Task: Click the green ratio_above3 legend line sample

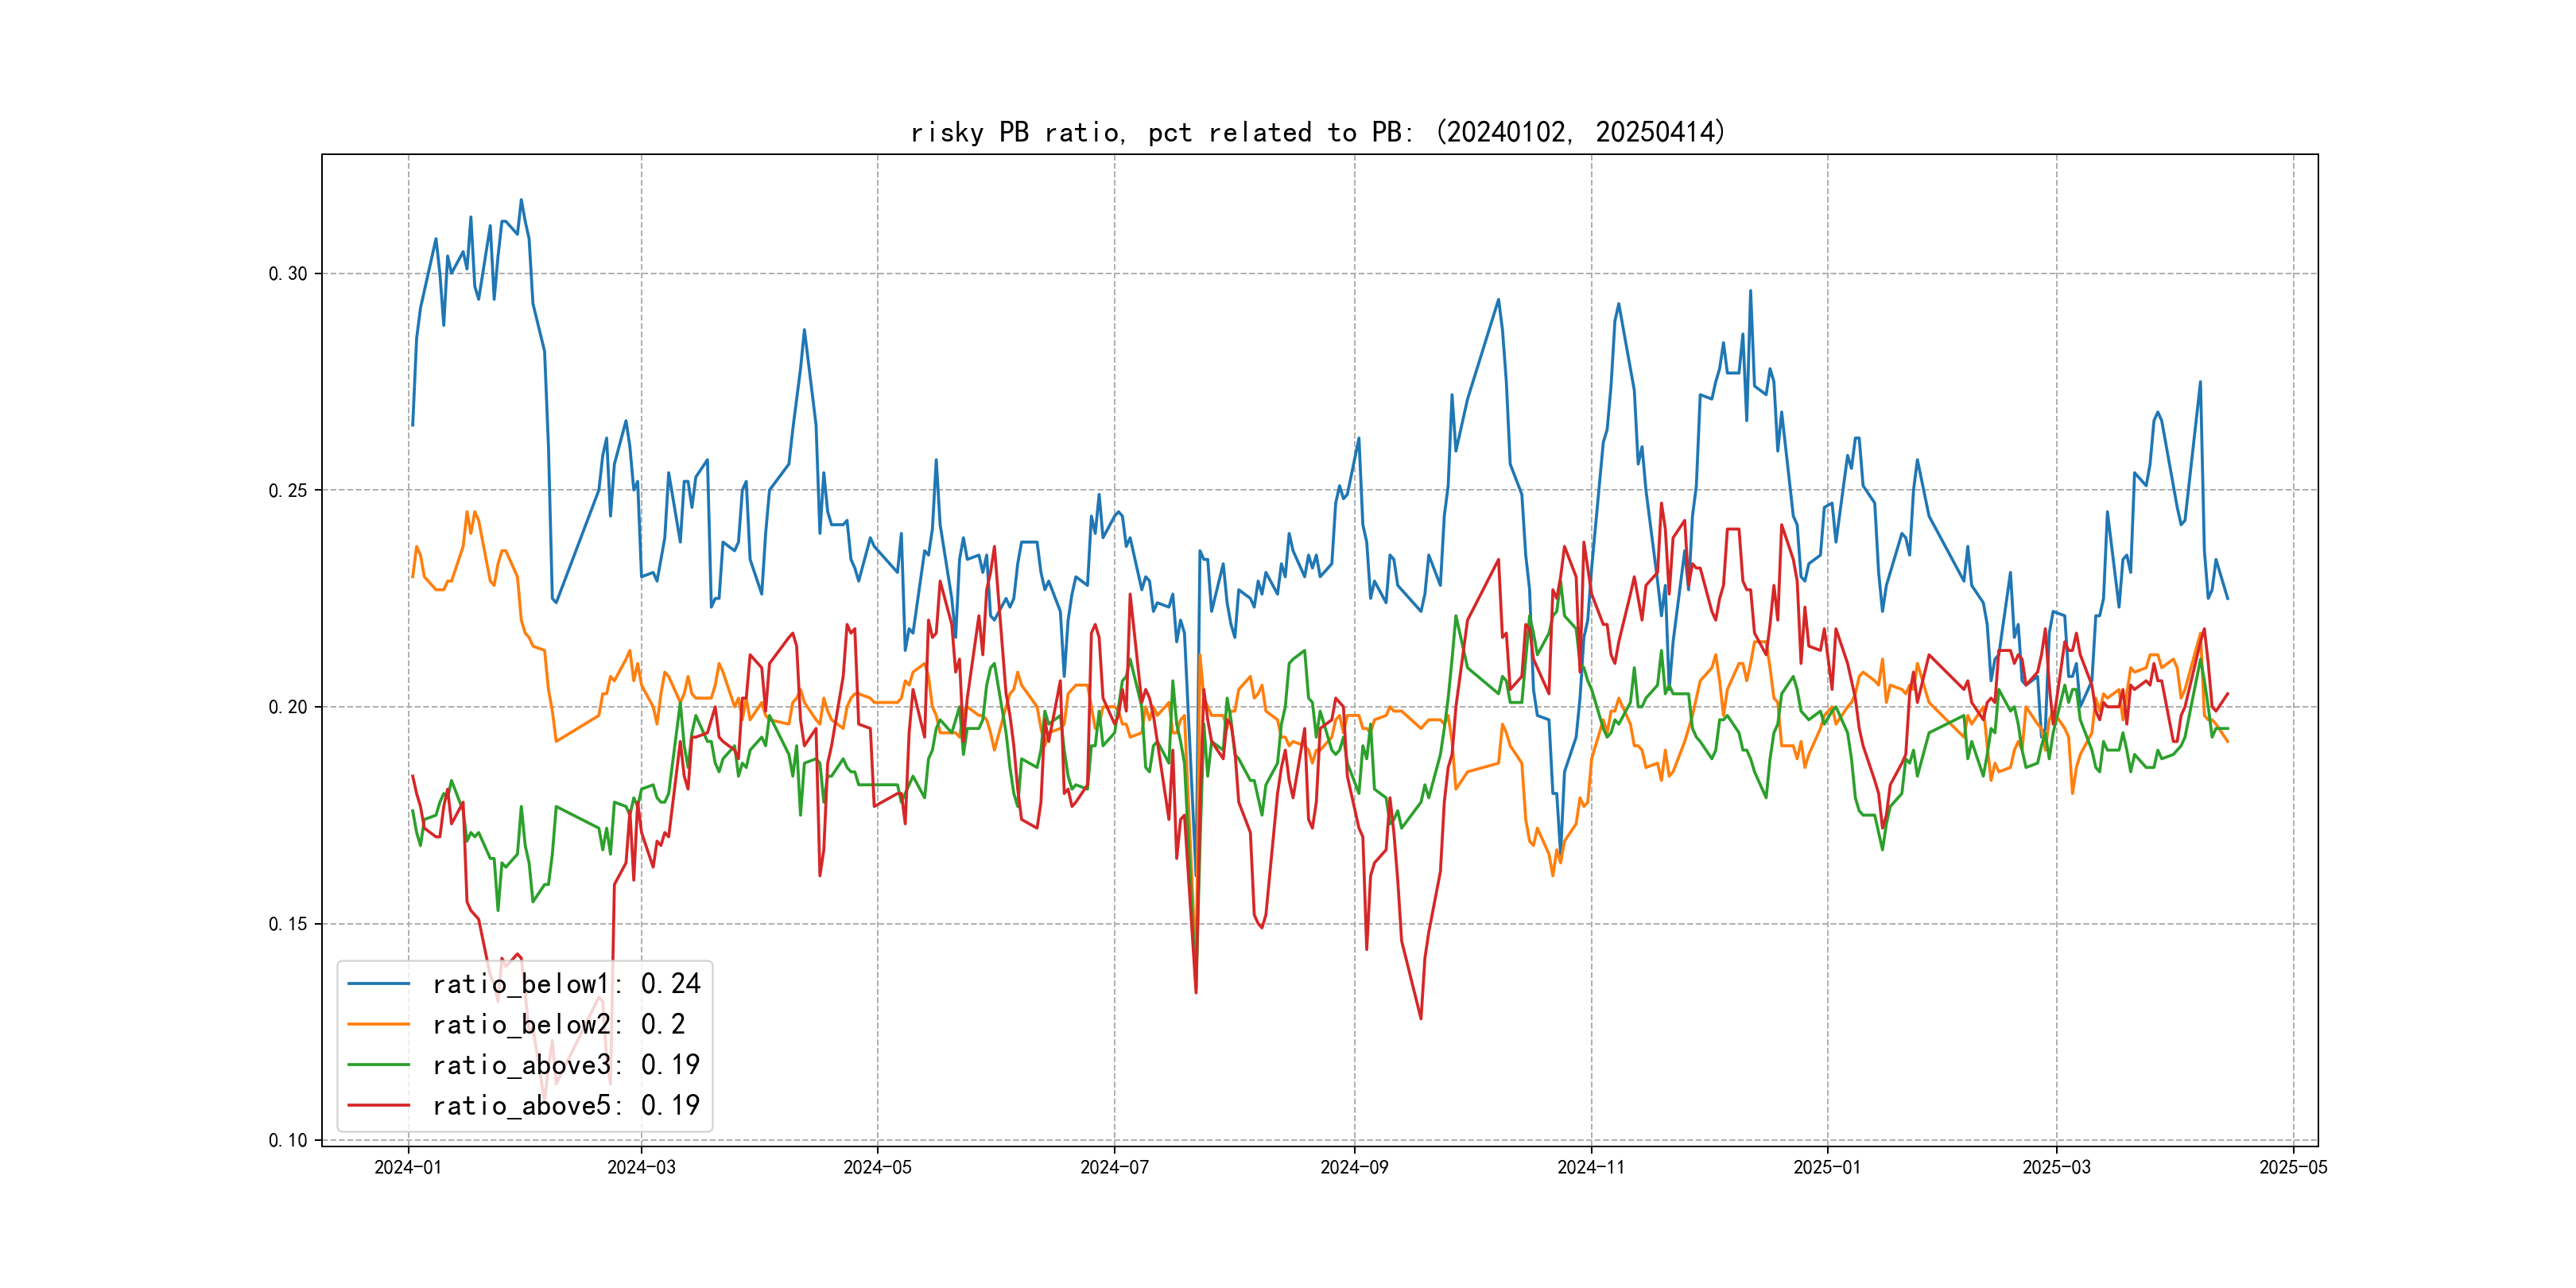Action: pyautogui.click(x=378, y=1065)
